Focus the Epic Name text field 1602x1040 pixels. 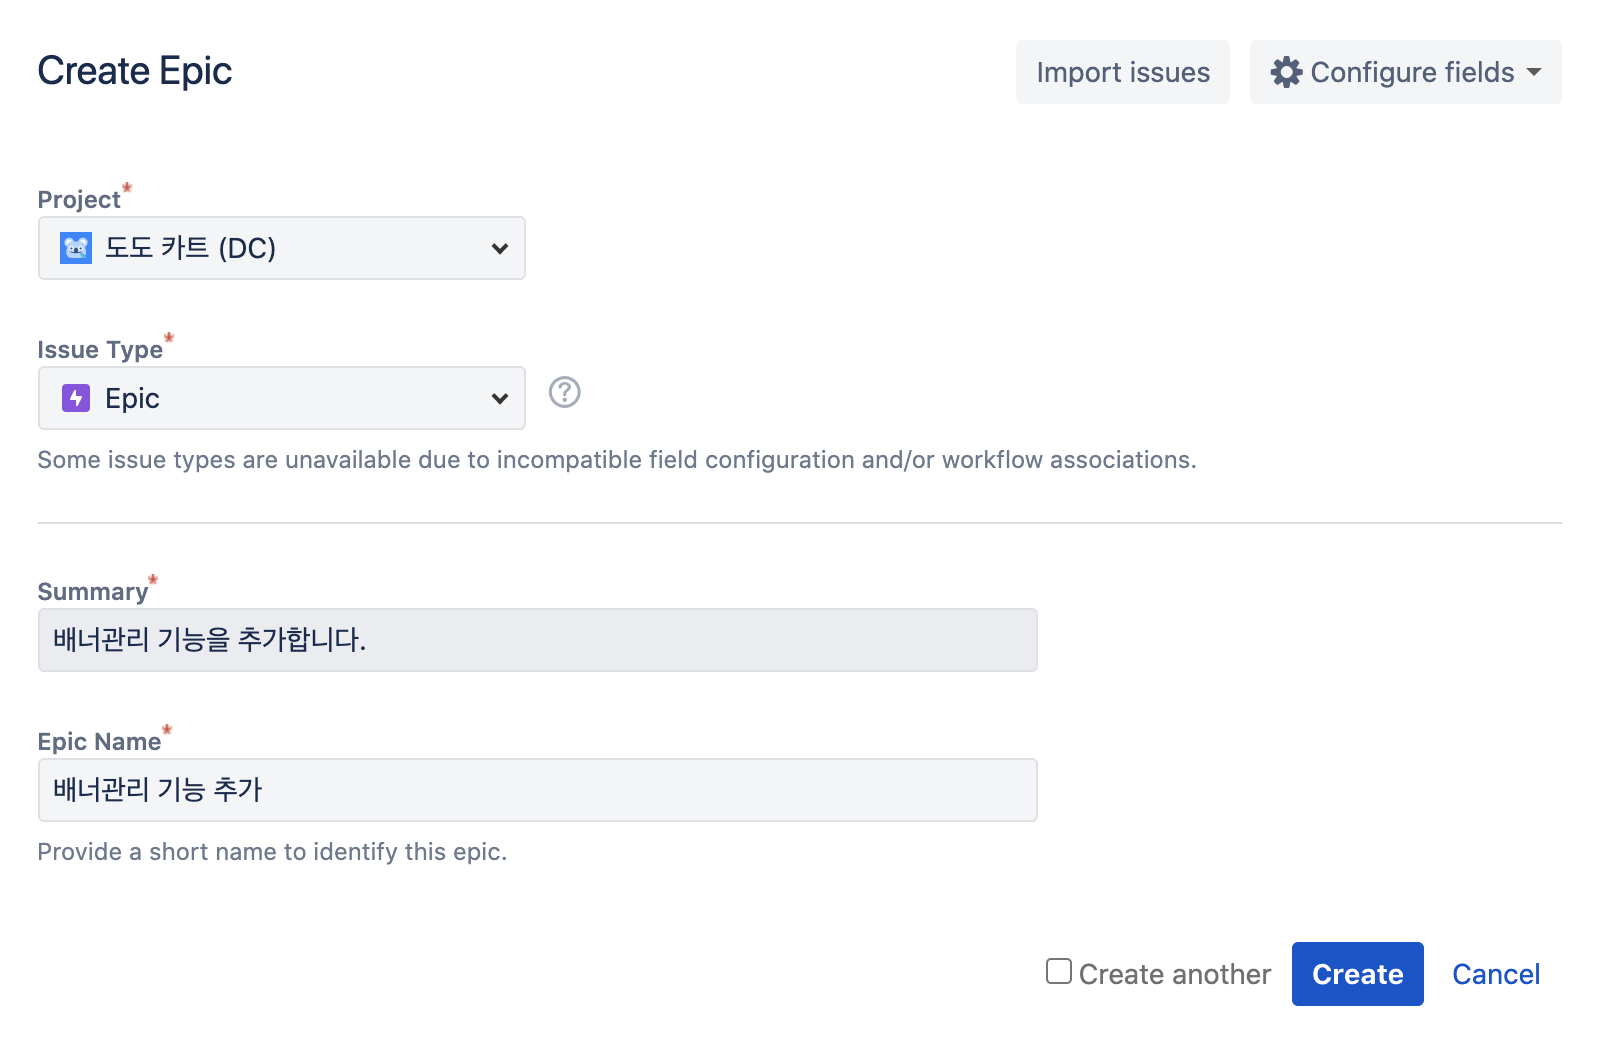tap(538, 790)
